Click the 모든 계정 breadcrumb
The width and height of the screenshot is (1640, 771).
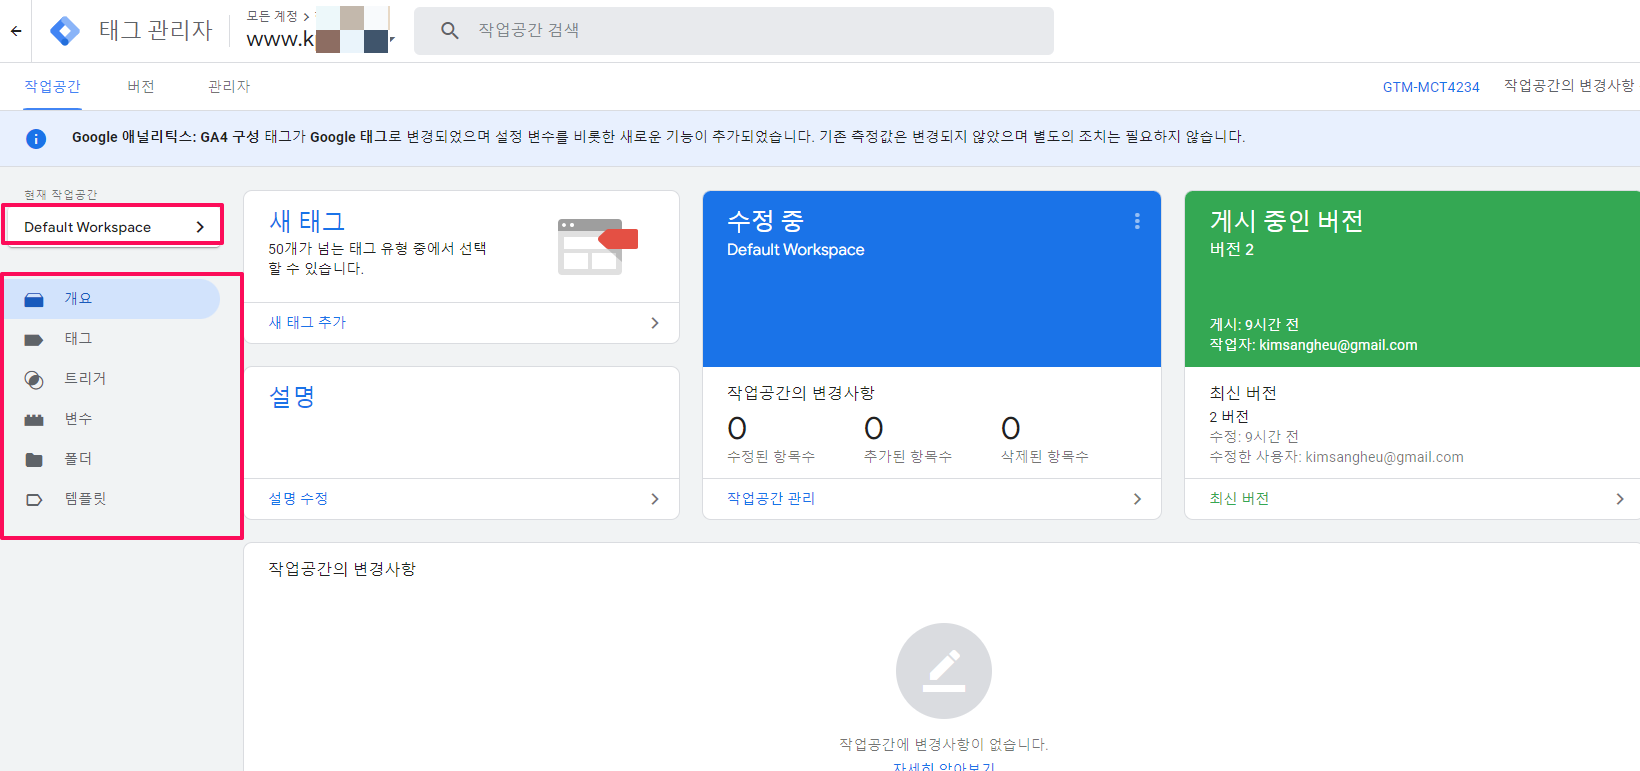[x=272, y=16]
